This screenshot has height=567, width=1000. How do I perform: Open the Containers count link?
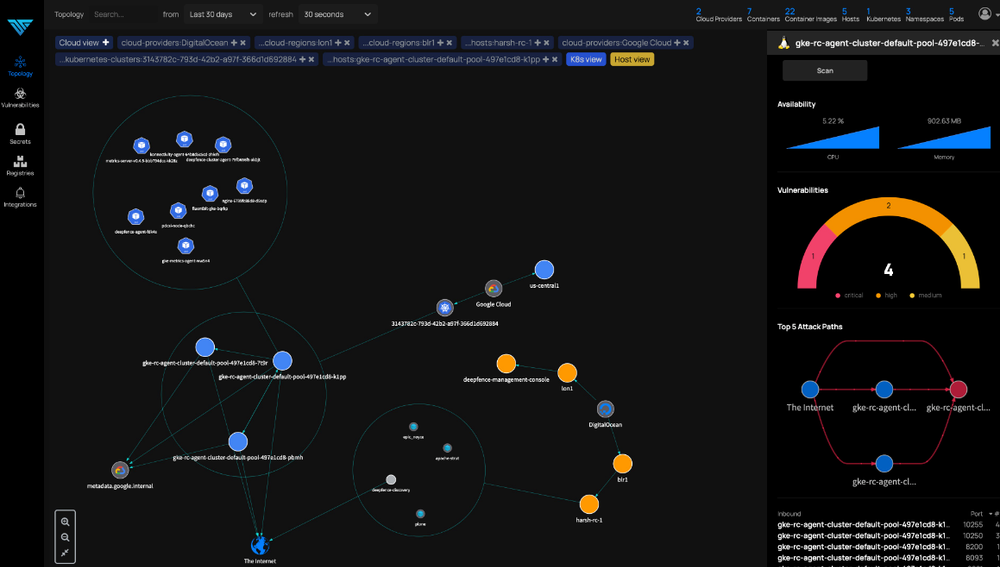click(763, 15)
